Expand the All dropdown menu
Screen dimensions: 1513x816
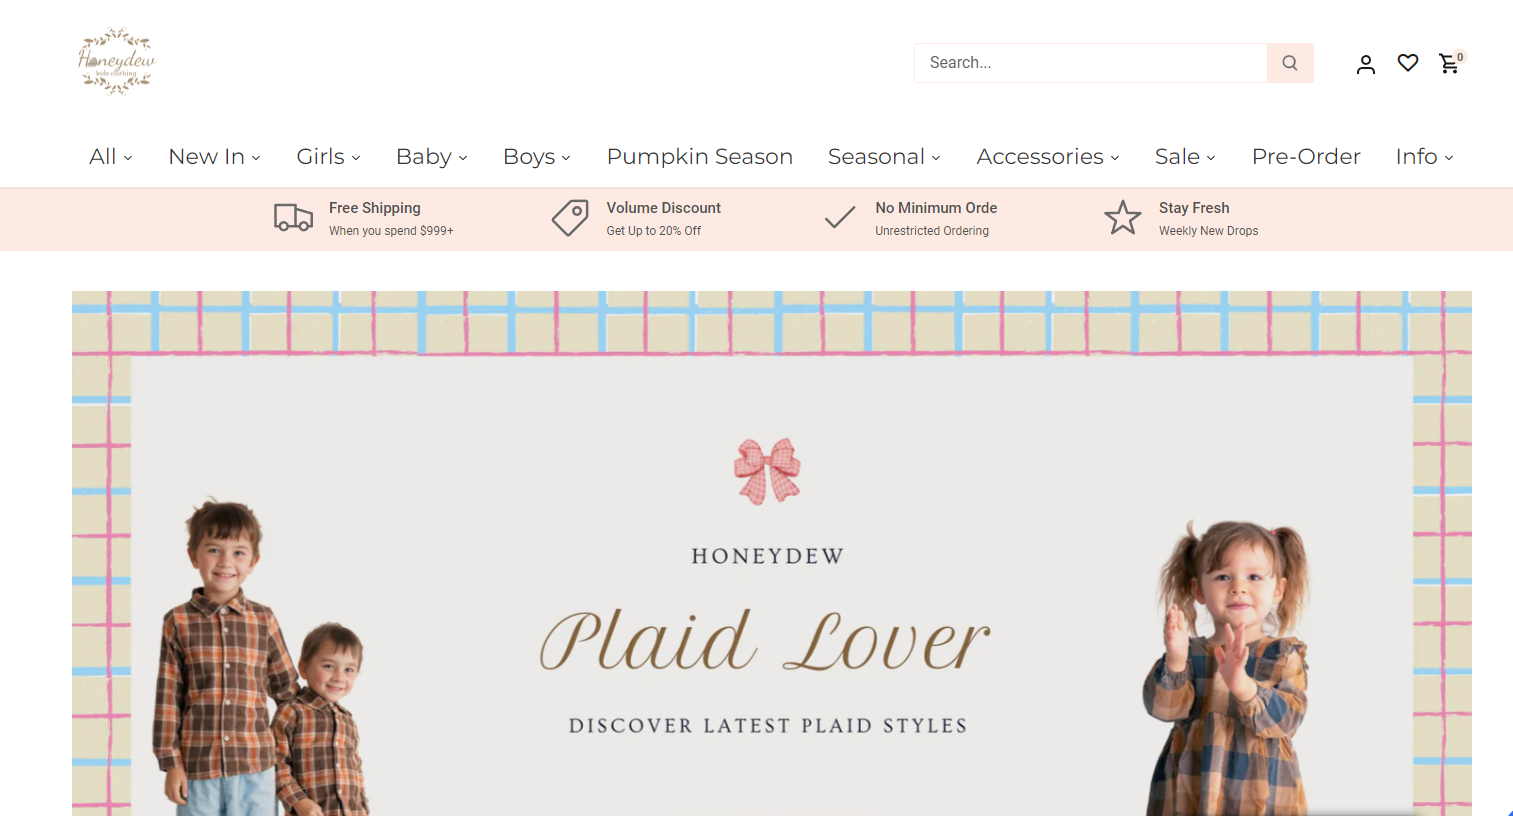(x=110, y=157)
